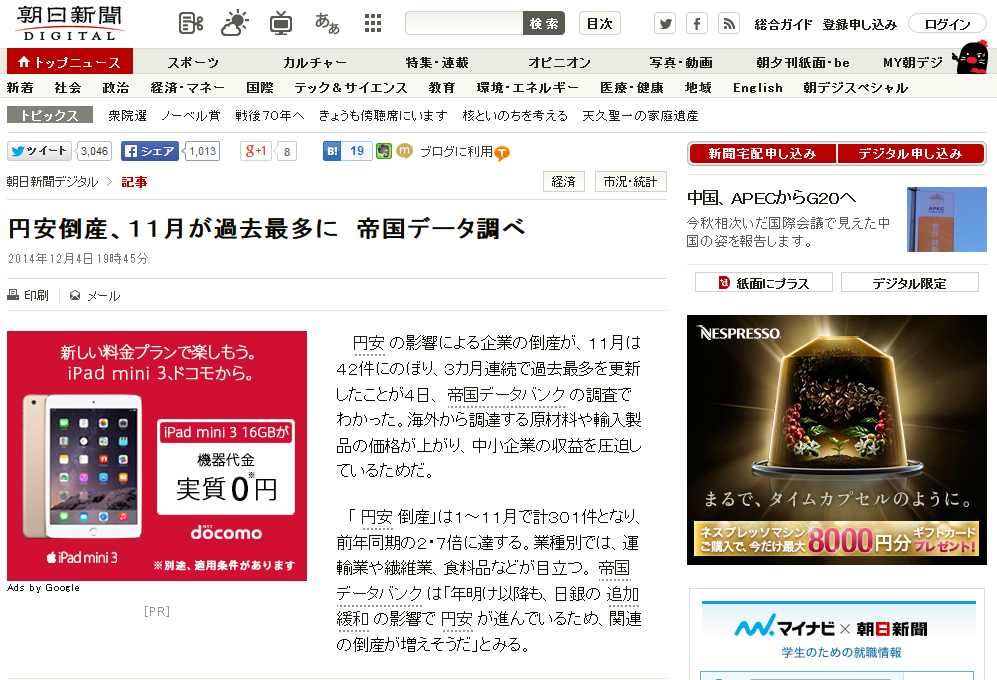
Task: Open the Facebook icon in header
Action: tap(697, 24)
